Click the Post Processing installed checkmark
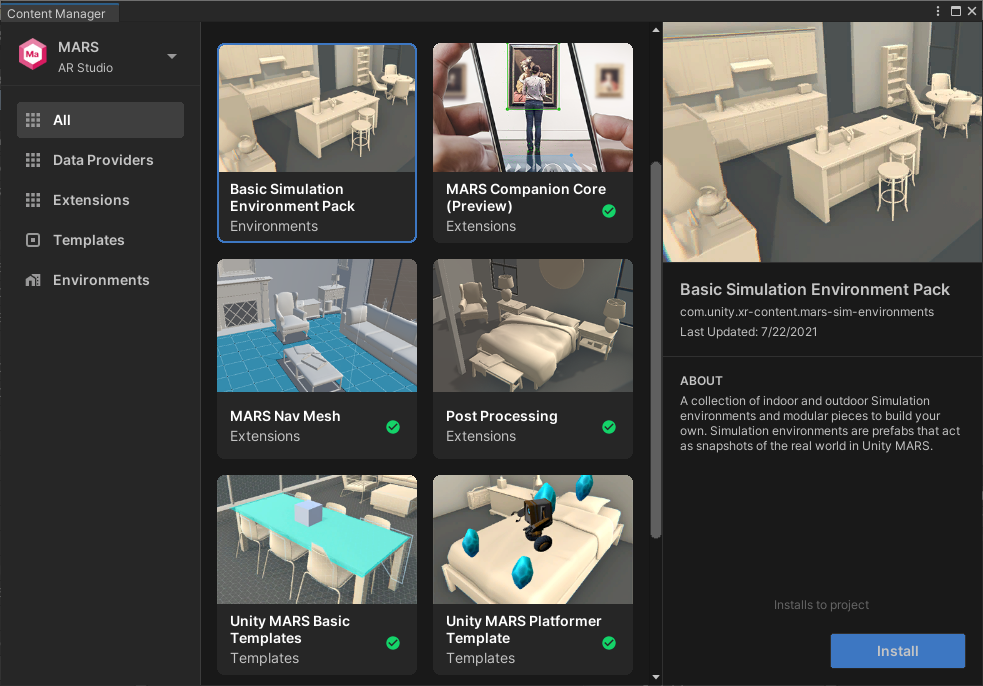Screen dimensions: 983x686 pos(609,427)
